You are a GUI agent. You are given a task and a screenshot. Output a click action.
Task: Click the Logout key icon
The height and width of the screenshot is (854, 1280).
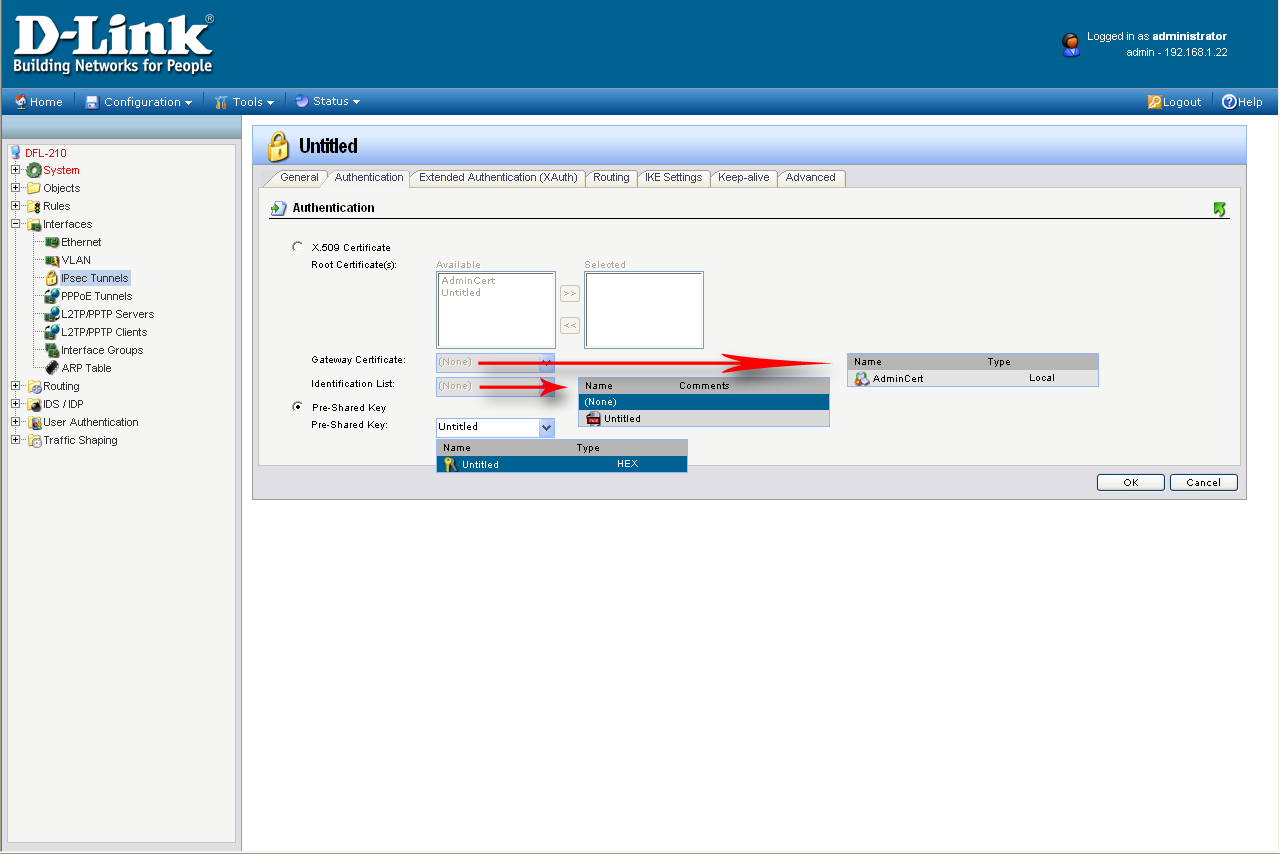click(1154, 102)
